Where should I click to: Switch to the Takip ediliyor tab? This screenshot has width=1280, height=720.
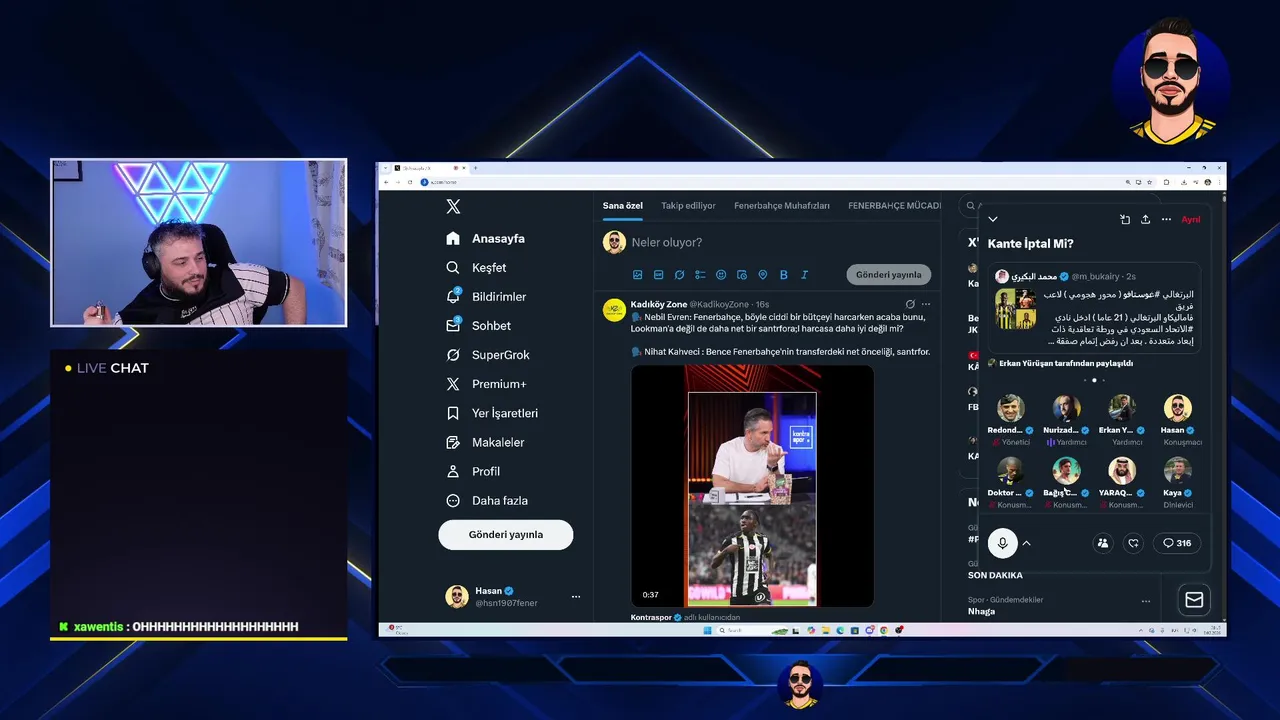click(x=688, y=205)
